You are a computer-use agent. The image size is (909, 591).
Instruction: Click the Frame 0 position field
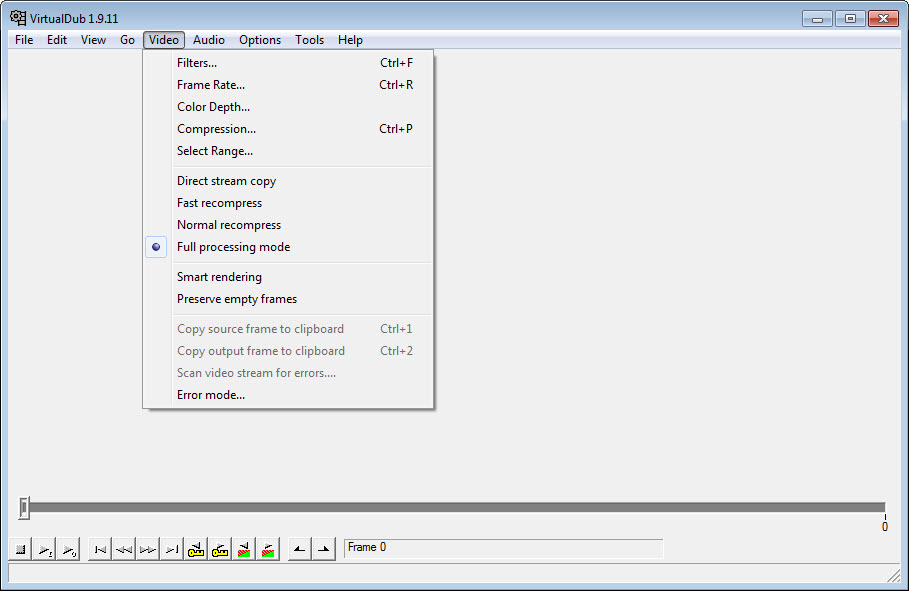pos(503,548)
